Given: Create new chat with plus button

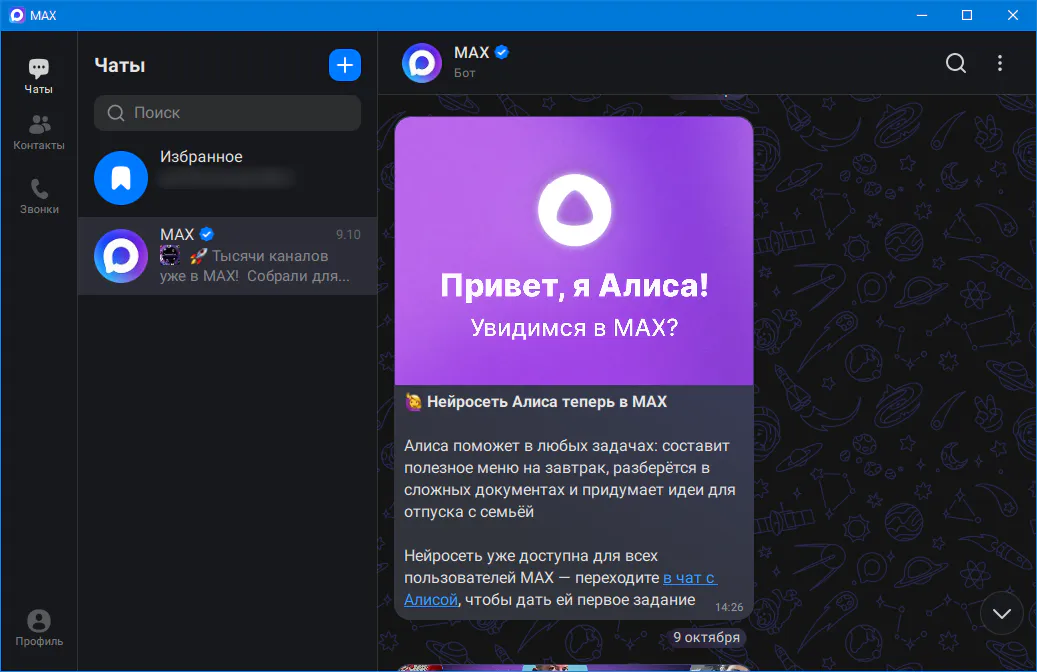Looking at the screenshot, I should tap(345, 65).
